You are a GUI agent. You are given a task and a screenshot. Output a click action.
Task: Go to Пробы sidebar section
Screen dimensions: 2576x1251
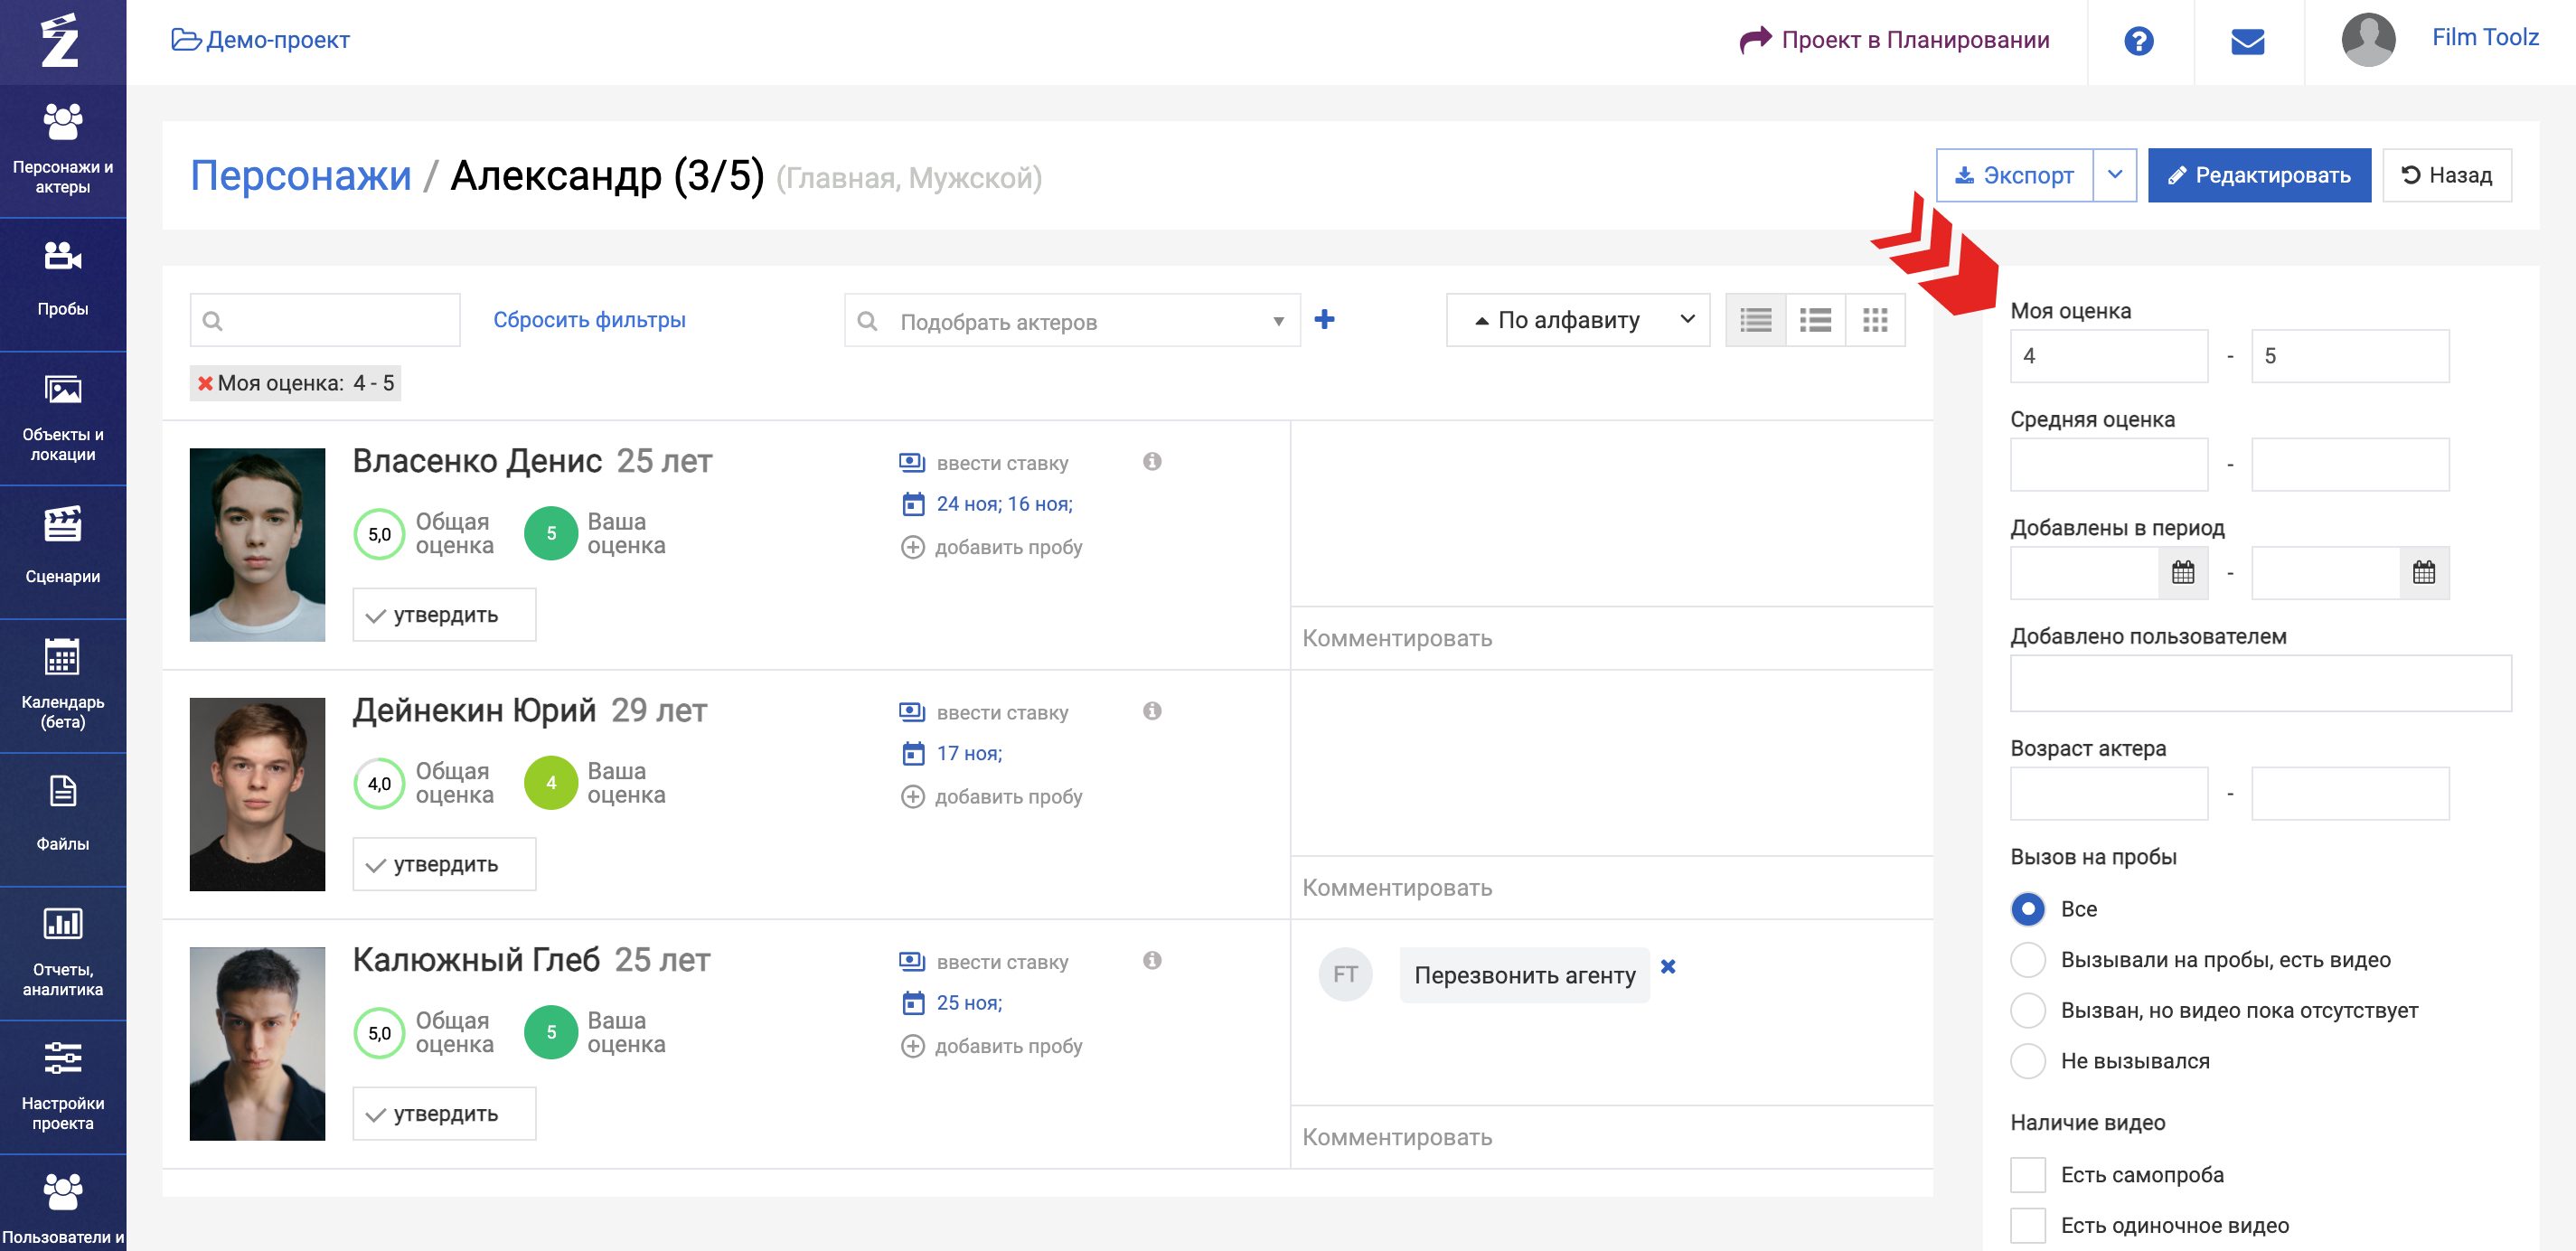[63, 284]
